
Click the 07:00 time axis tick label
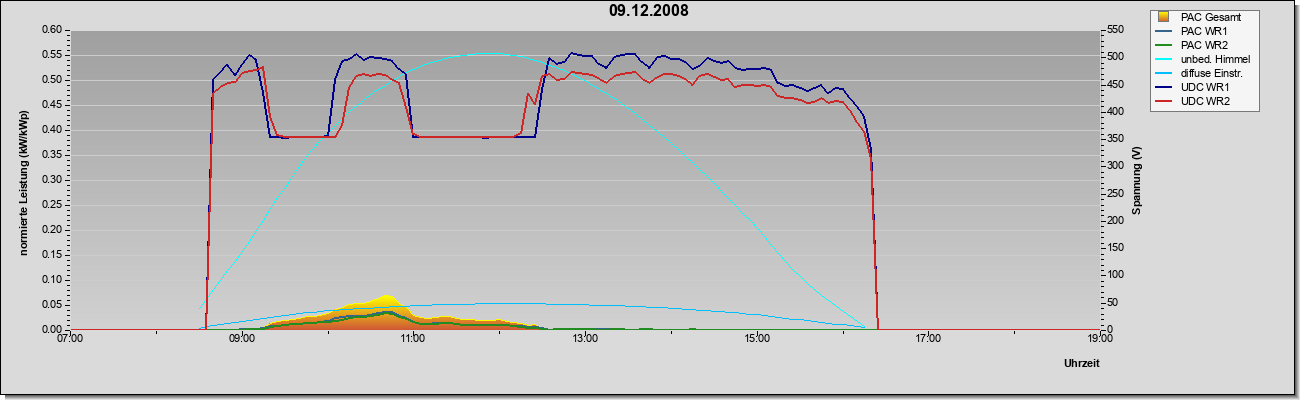click(70, 340)
